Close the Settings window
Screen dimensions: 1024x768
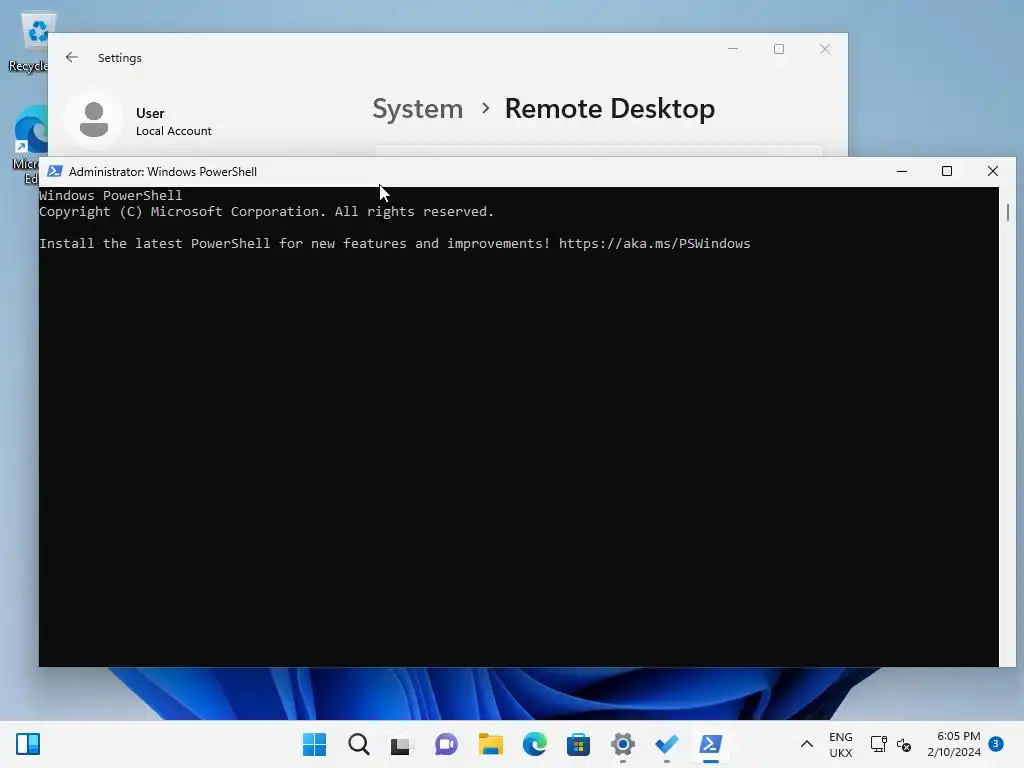pyautogui.click(x=825, y=49)
